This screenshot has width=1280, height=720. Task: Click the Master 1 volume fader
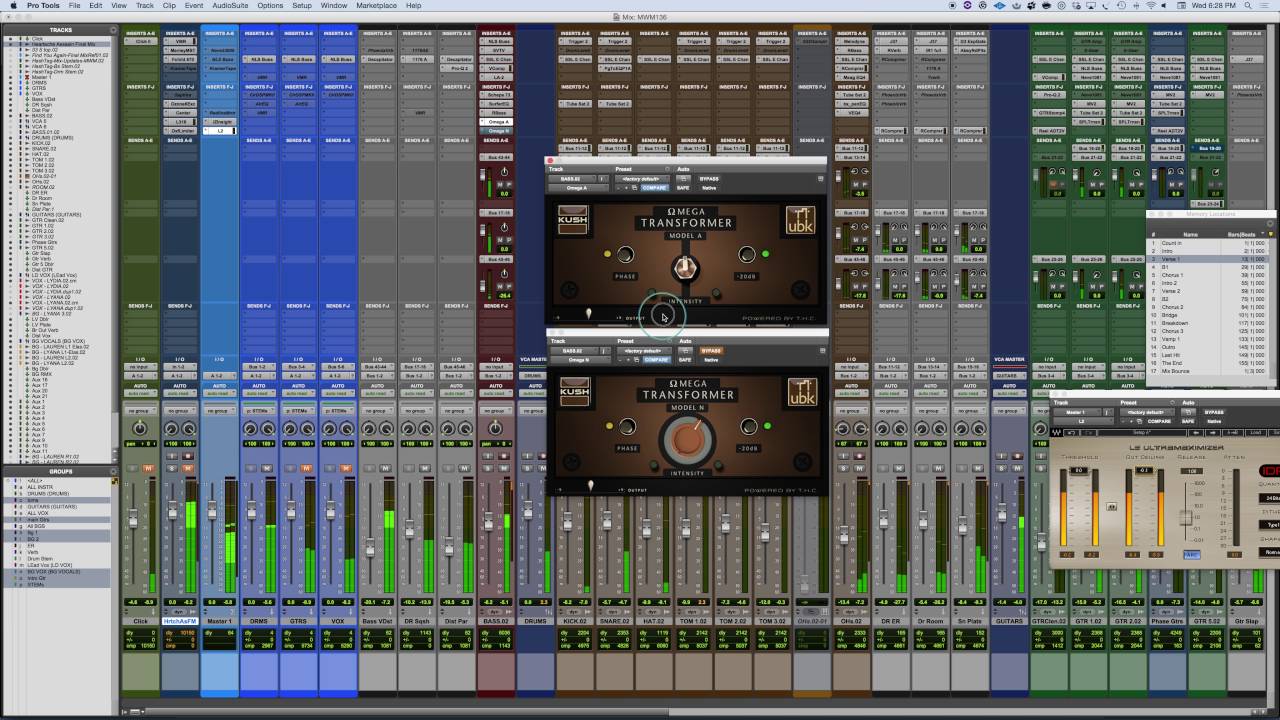click(x=212, y=510)
